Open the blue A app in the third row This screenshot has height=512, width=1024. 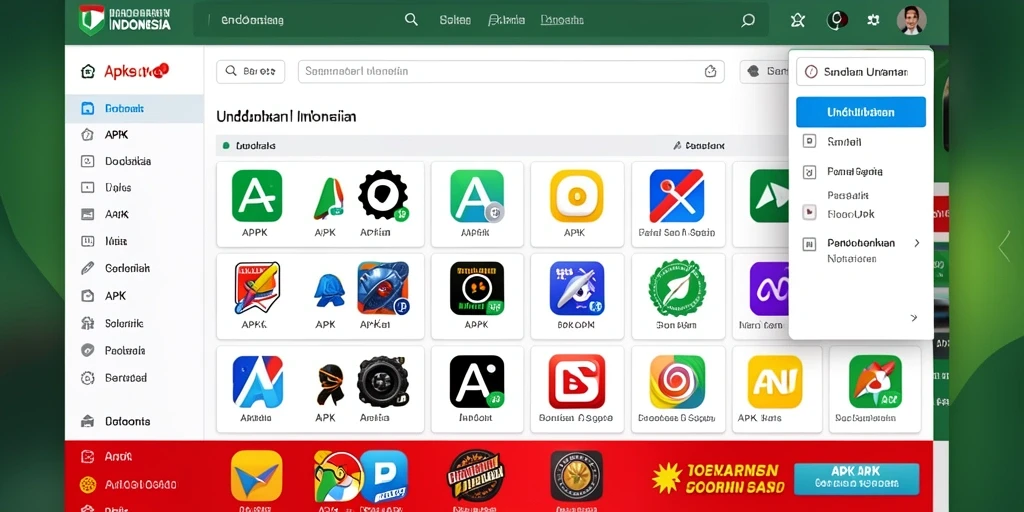click(x=257, y=382)
